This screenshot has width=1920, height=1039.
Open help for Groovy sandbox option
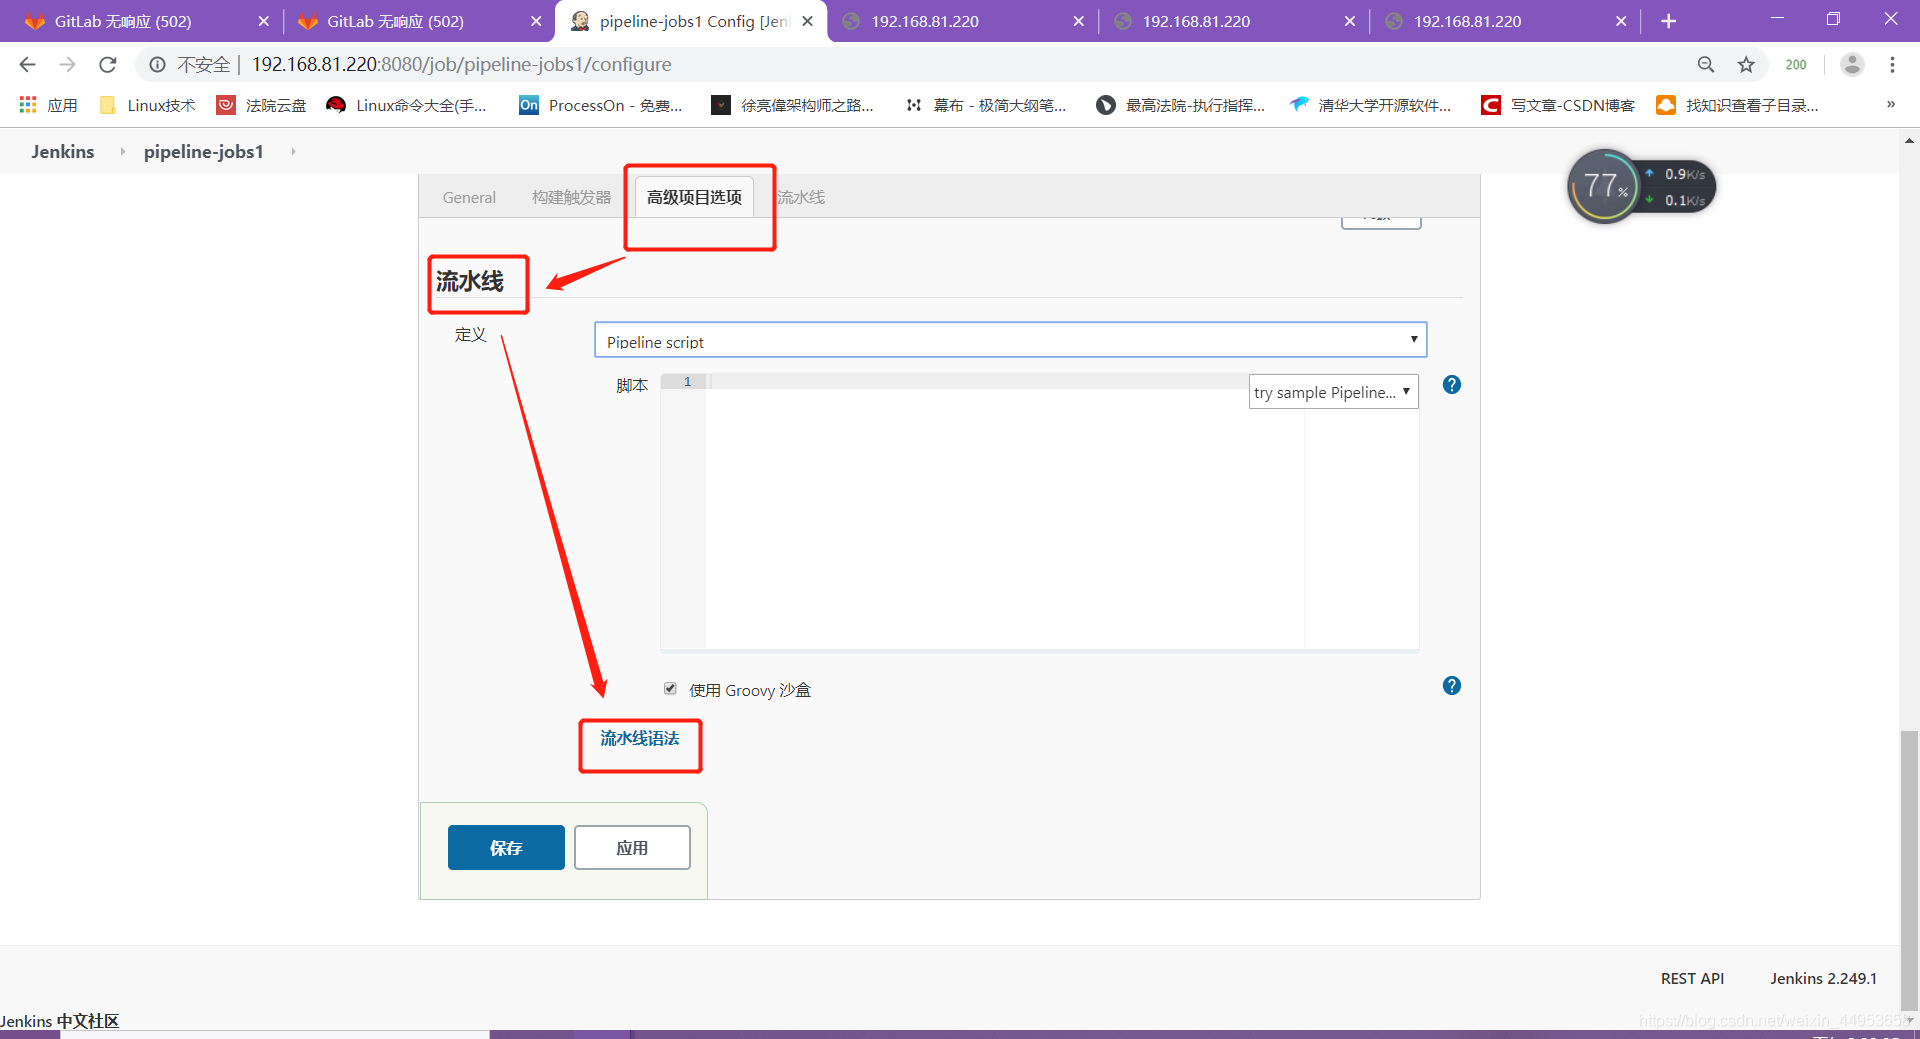[x=1452, y=686]
